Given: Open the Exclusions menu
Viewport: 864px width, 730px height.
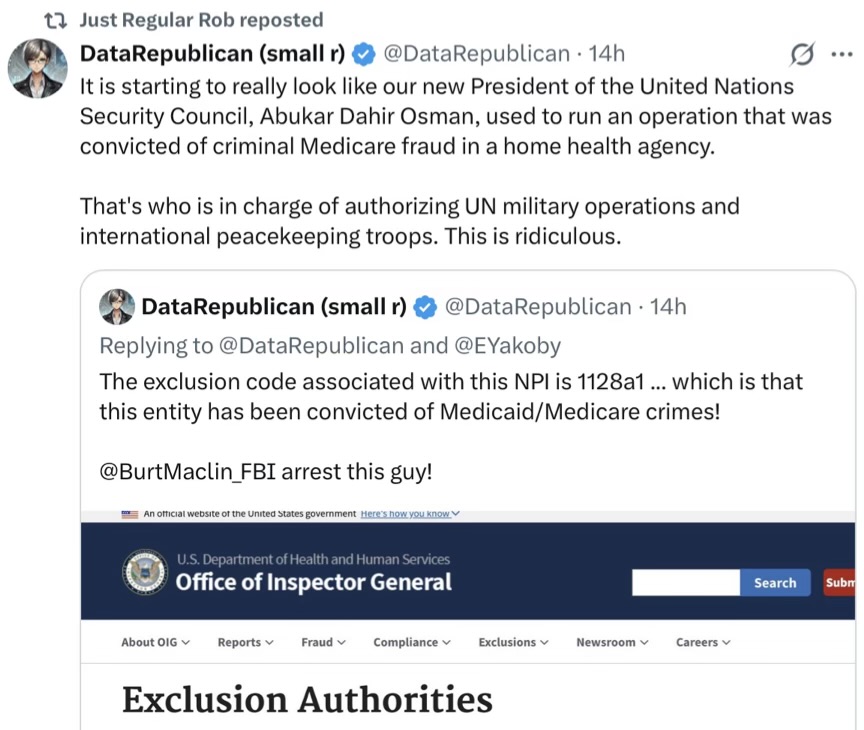Looking at the screenshot, I should [513, 642].
